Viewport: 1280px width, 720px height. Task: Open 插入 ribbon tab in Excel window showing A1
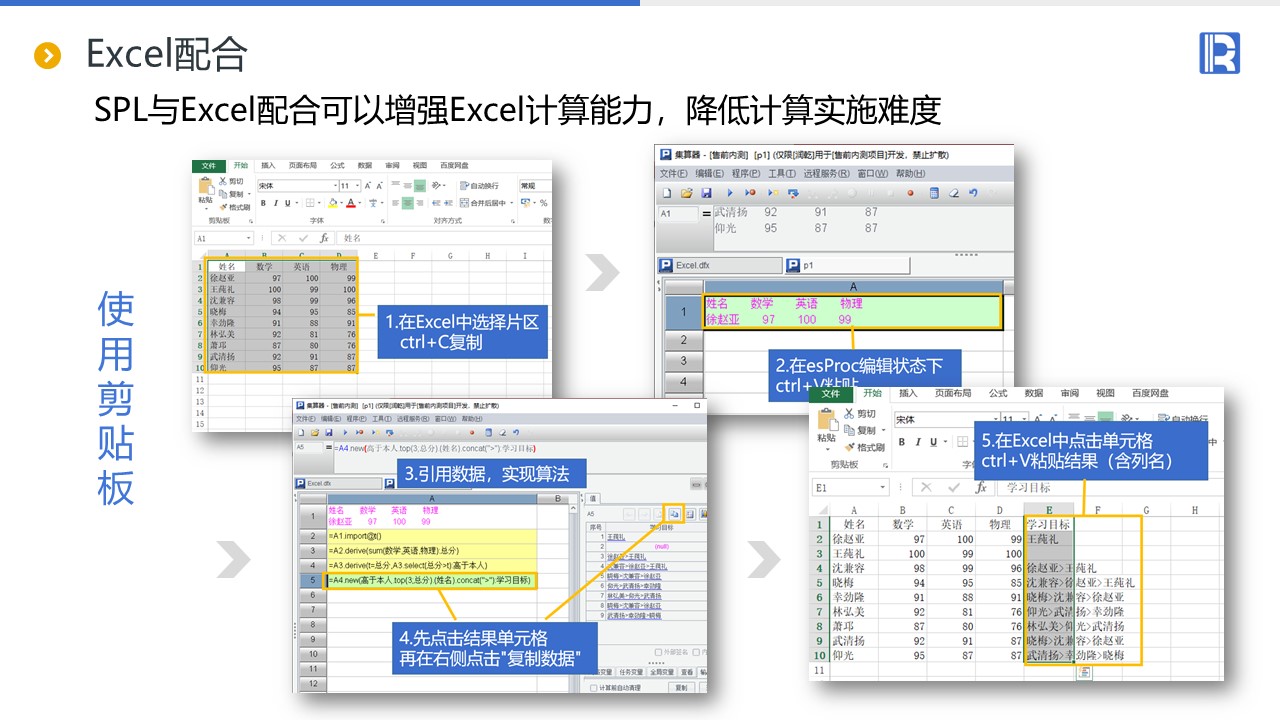(268, 166)
